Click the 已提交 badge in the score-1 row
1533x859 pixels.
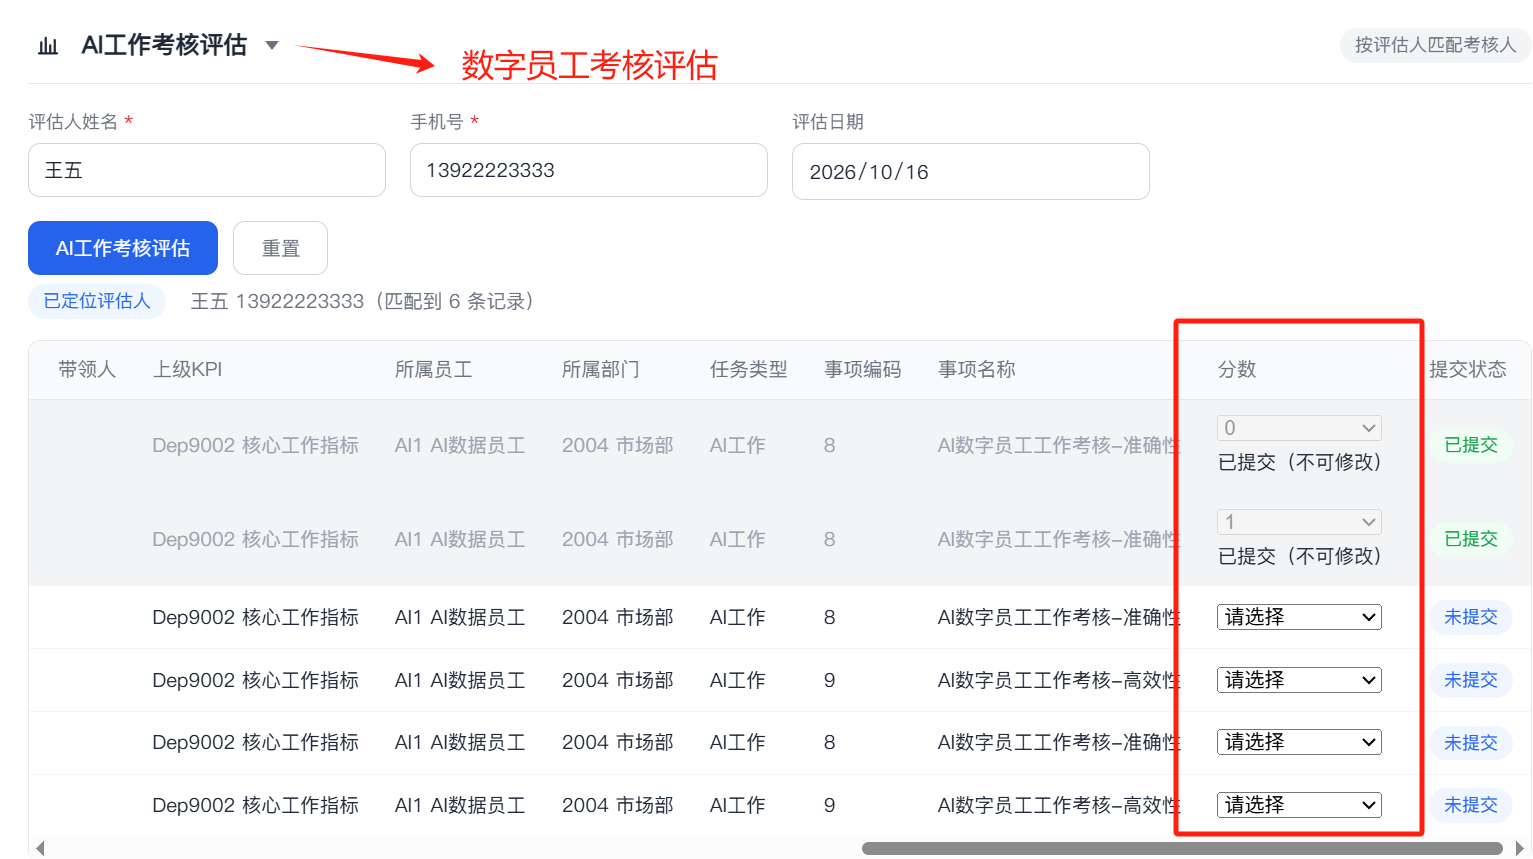point(1471,539)
